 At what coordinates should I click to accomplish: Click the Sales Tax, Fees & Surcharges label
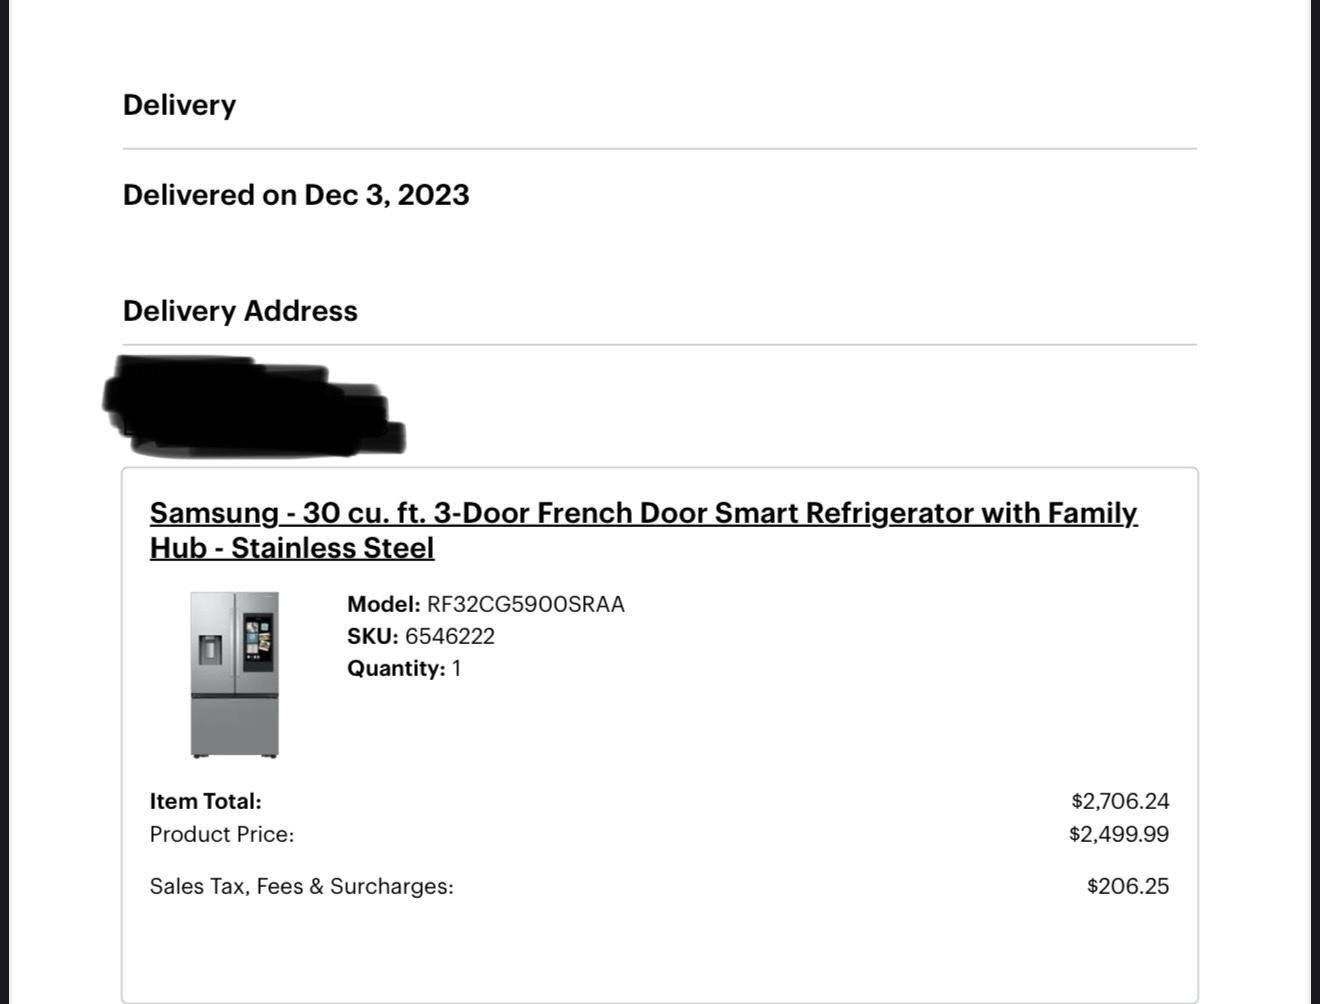(301, 886)
